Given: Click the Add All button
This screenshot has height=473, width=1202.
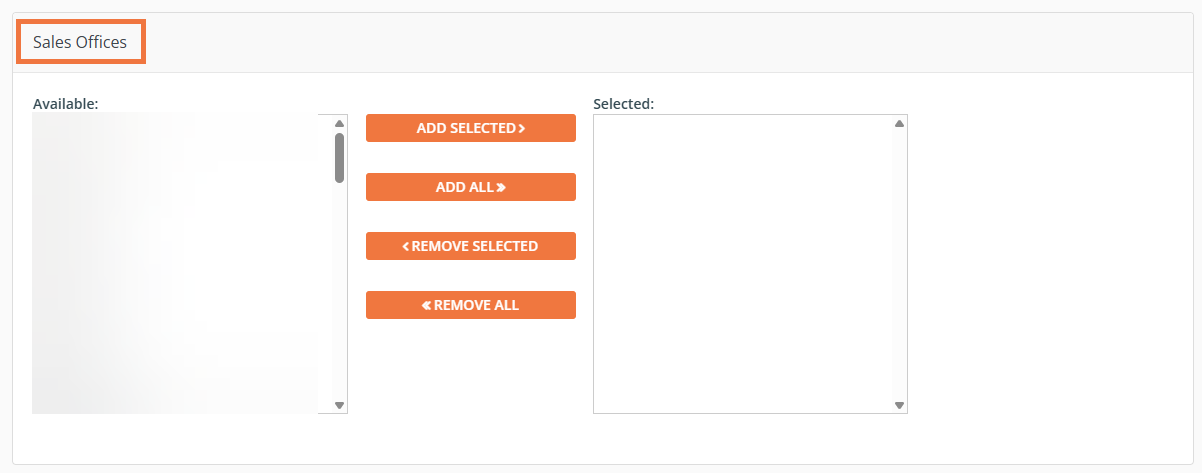Looking at the screenshot, I should (x=471, y=187).
